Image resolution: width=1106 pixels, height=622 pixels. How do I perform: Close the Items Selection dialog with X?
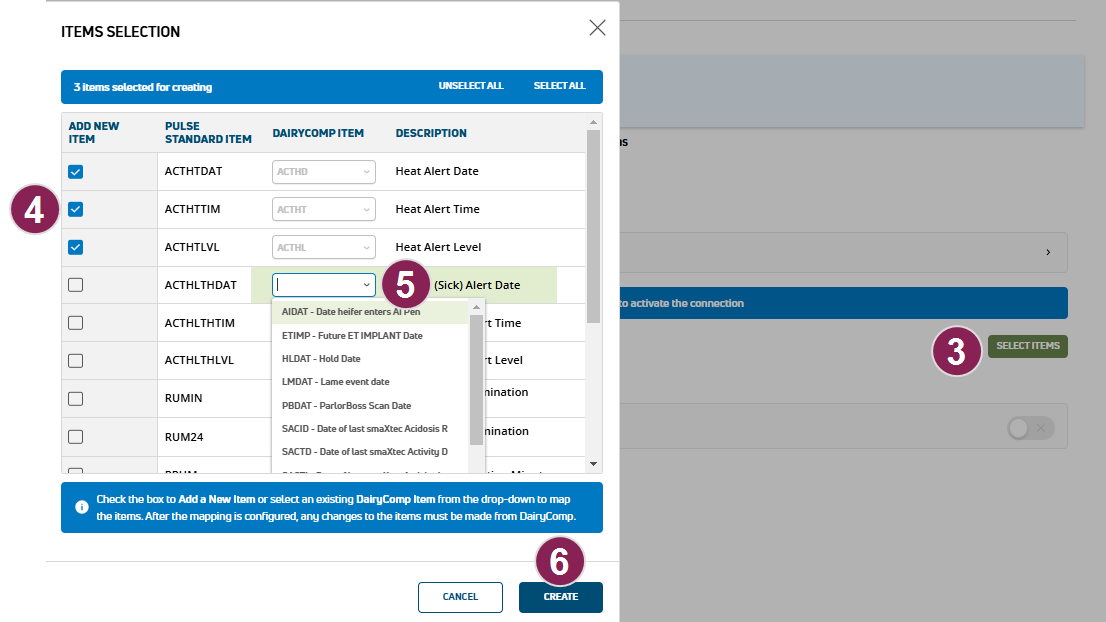(597, 28)
